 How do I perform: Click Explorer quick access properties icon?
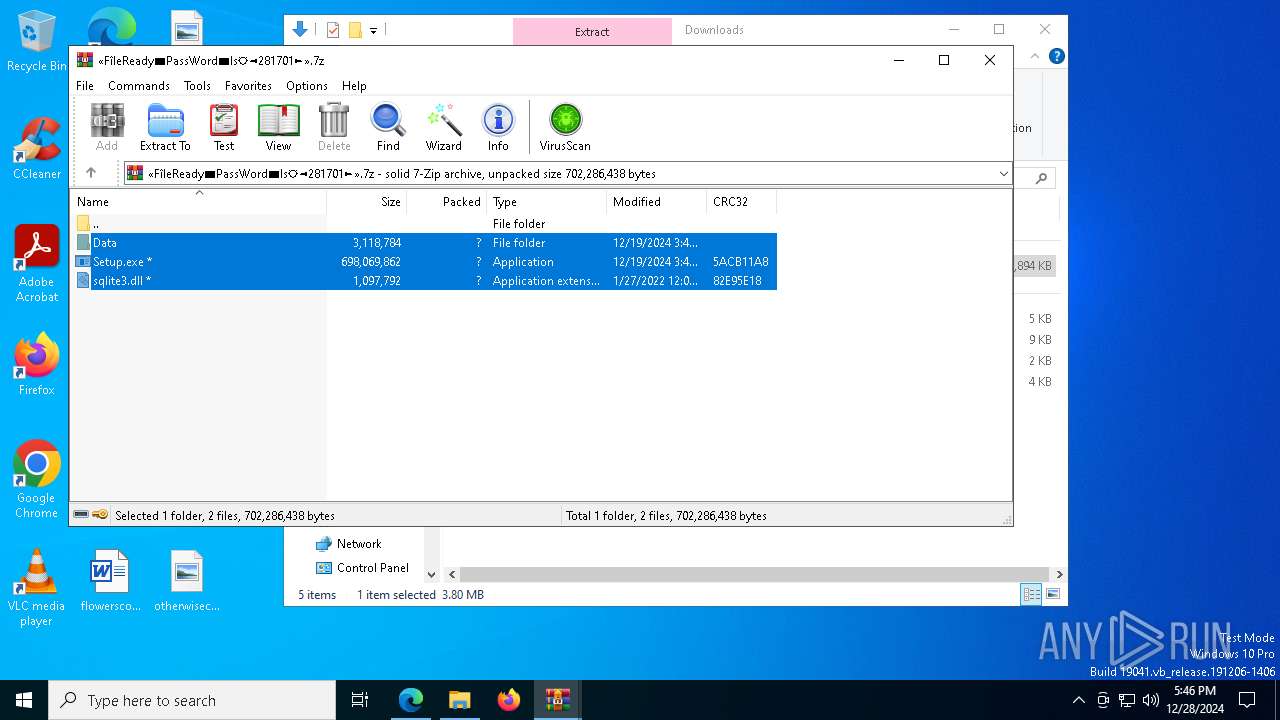333,30
